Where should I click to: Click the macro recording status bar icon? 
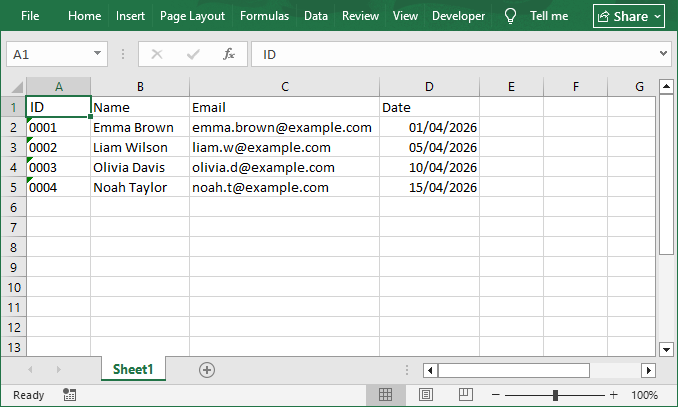coord(69,394)
